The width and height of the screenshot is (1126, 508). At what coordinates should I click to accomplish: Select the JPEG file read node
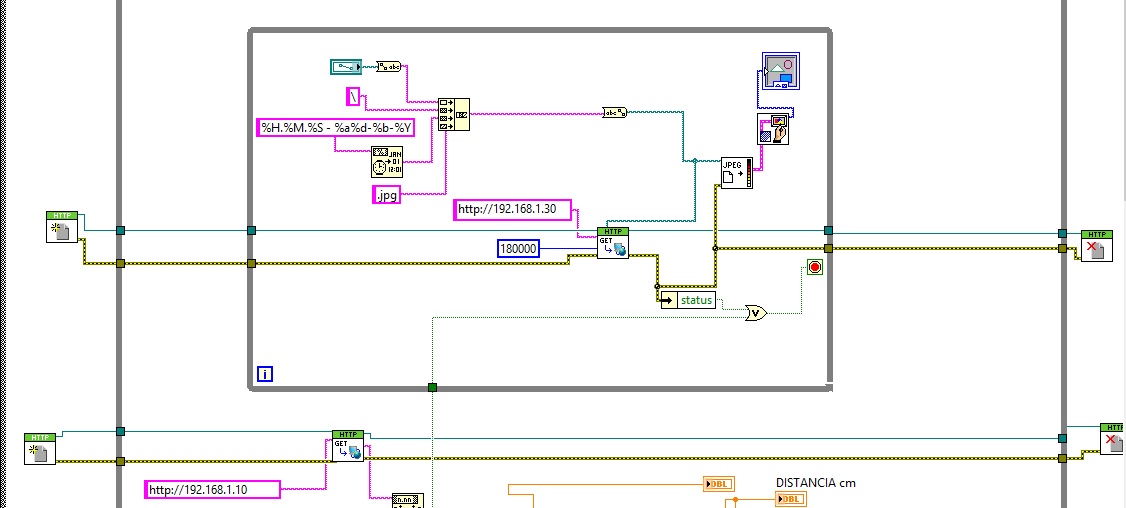(x=736, y=173)
